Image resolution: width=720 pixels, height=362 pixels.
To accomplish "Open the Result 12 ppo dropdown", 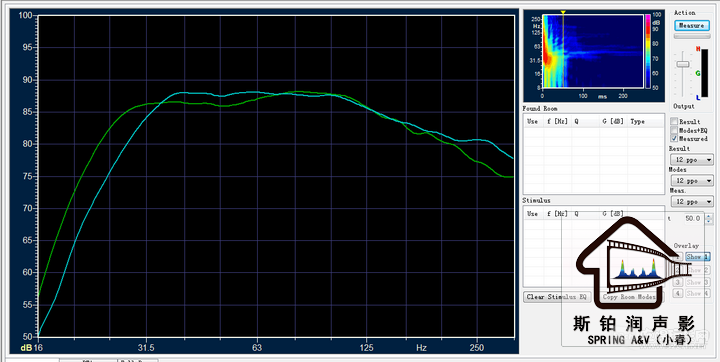I will tap(692, 160).
